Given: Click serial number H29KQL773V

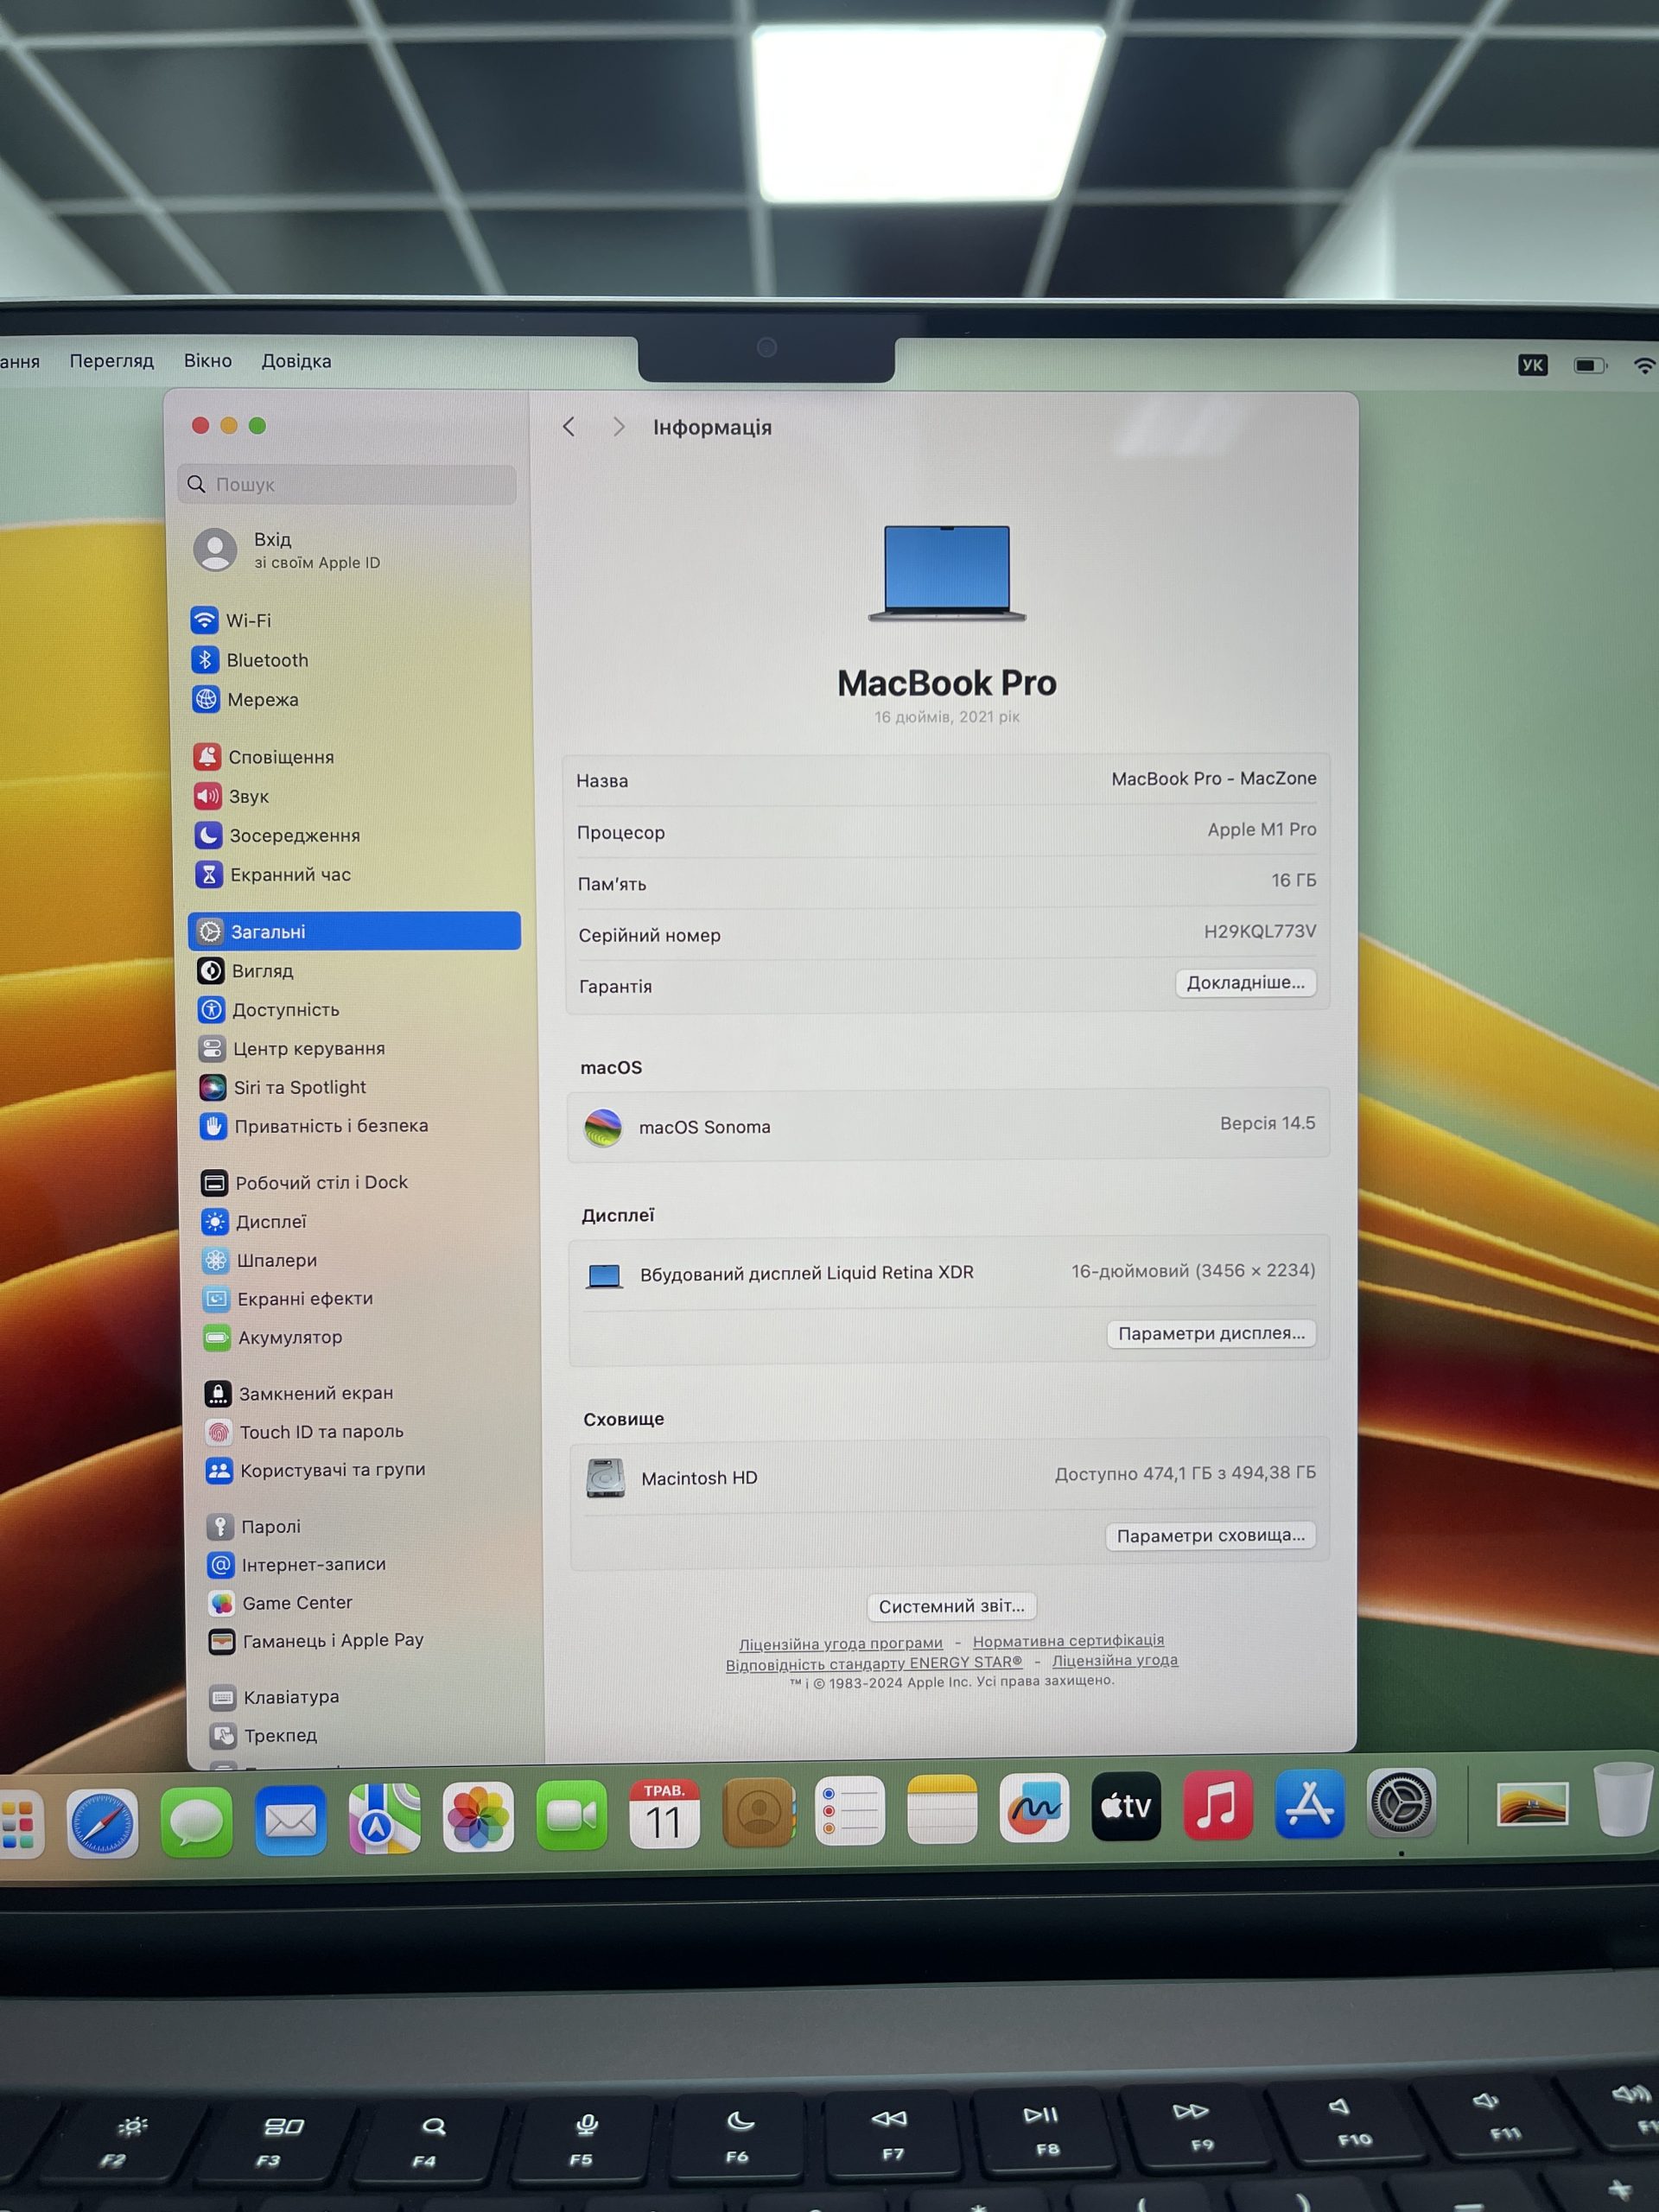Looking at the screenshot, I should pyautogui.click(x=1260, y=931).
